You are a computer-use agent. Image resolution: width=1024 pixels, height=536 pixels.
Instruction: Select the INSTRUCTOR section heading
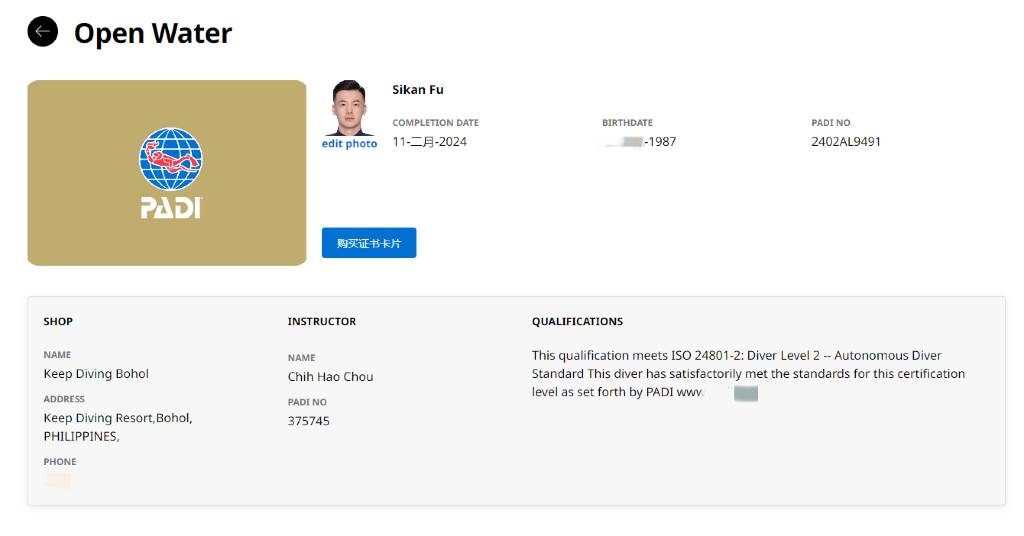coord(322,321)
